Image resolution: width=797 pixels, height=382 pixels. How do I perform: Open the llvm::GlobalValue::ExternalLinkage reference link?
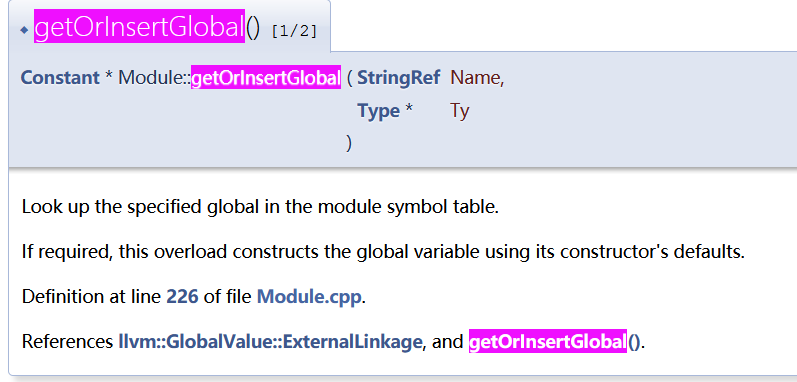270,342
